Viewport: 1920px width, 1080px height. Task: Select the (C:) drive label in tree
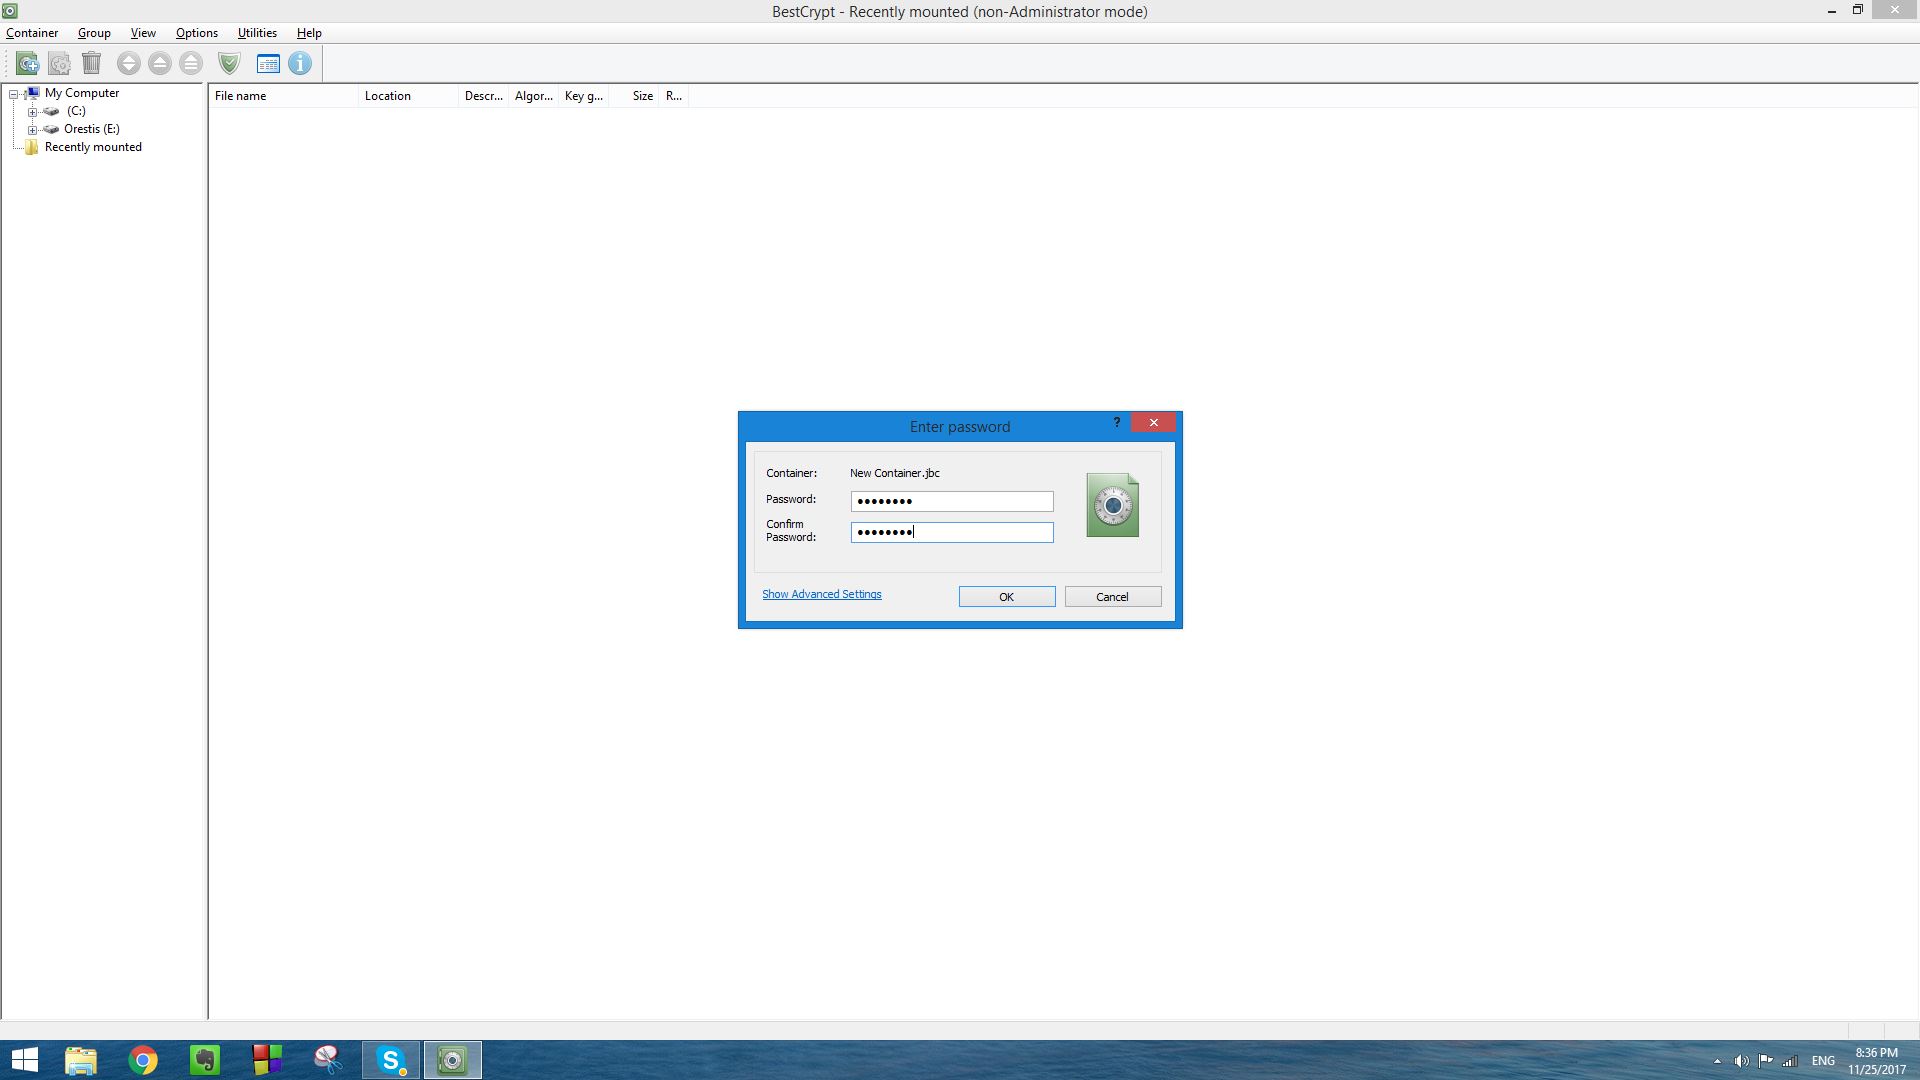[x=76, y=111]
